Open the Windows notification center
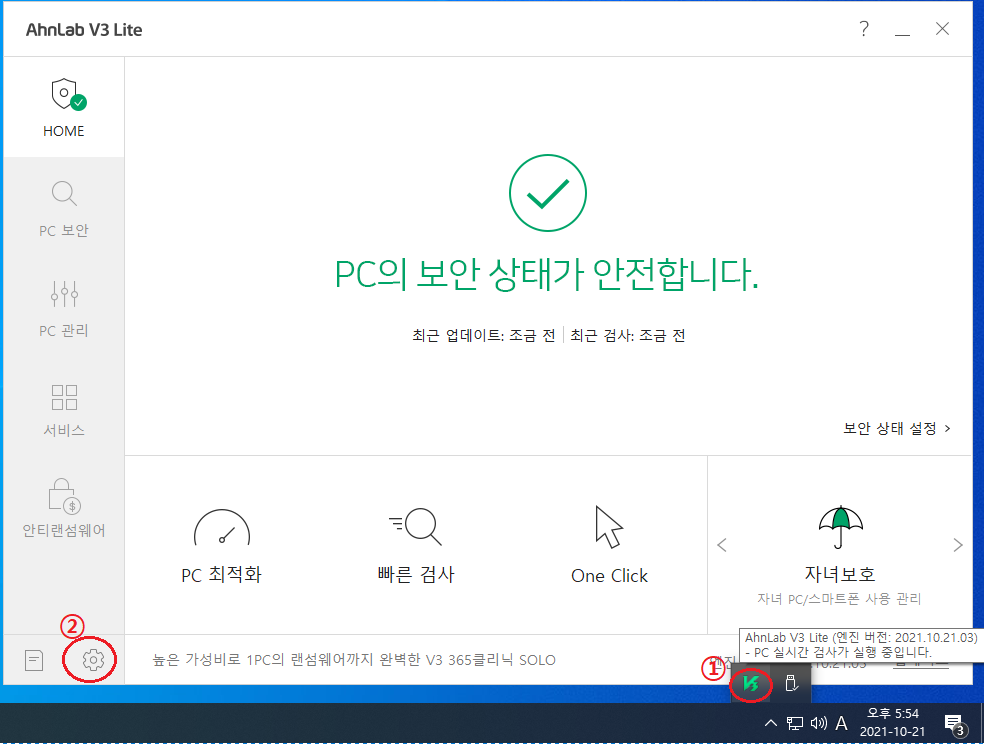 [953, 723]
